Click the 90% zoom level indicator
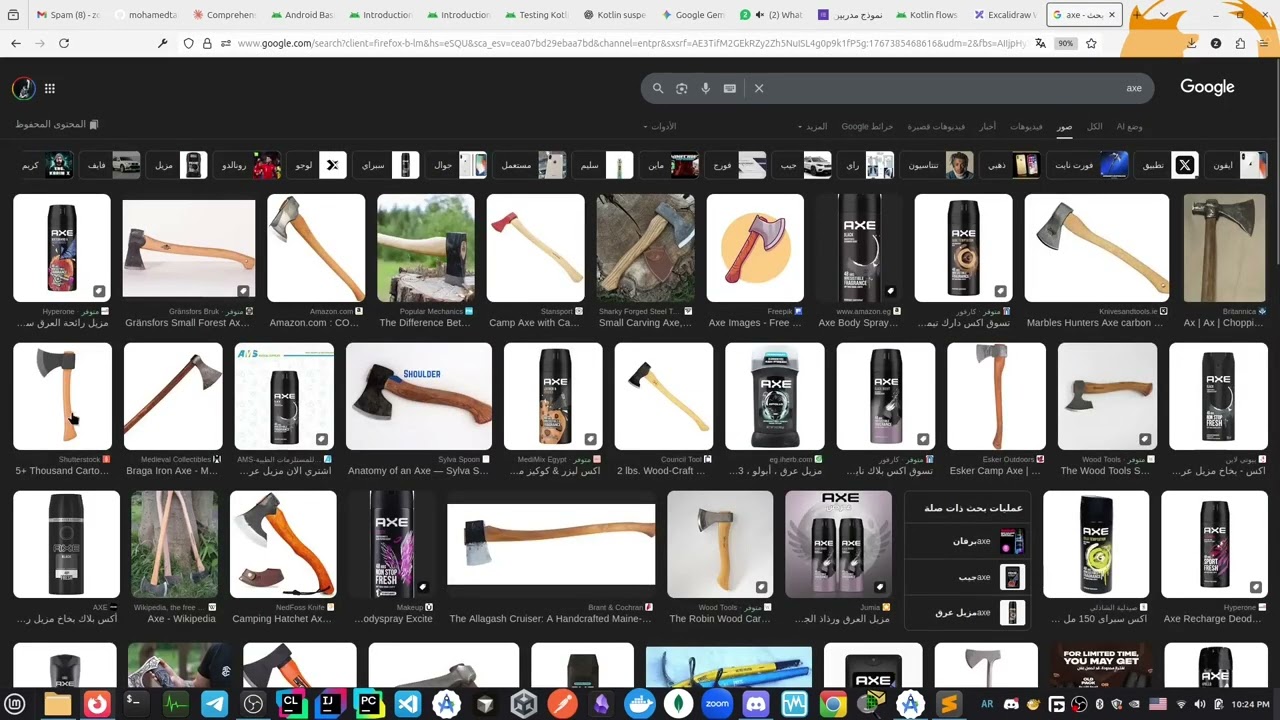 click(x=1066, y=43)
